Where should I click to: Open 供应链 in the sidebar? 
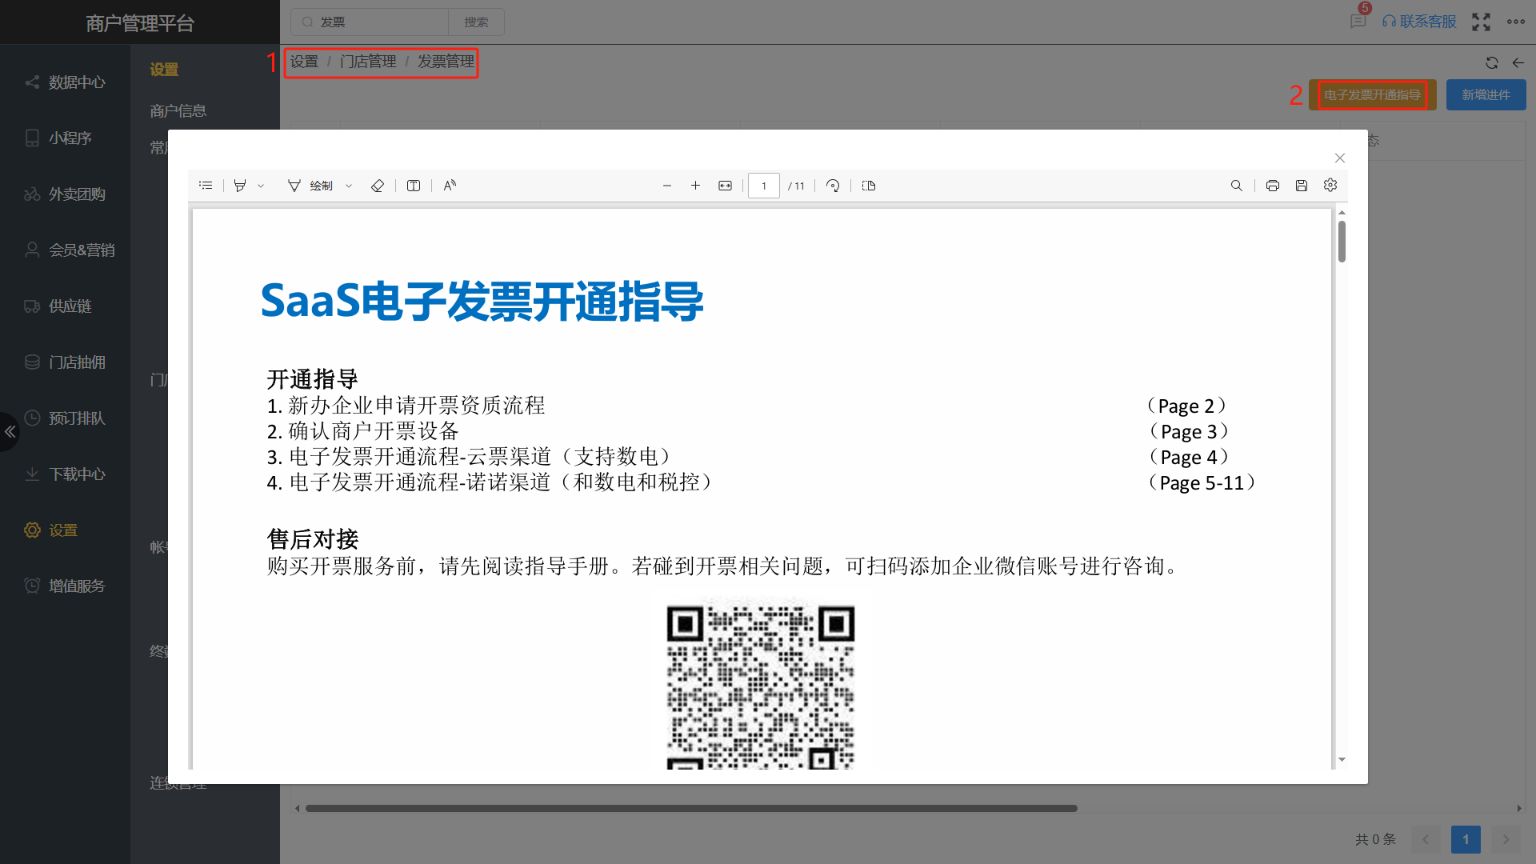(65, 306)
